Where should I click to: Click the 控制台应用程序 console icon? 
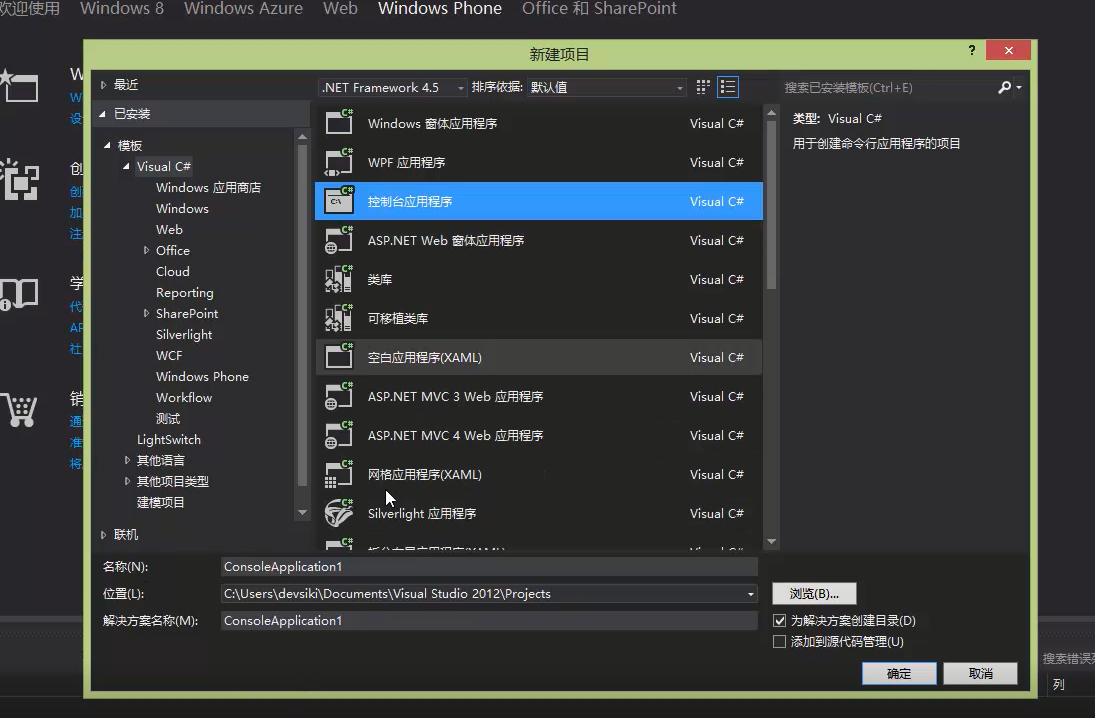click(x=339, y=201)
